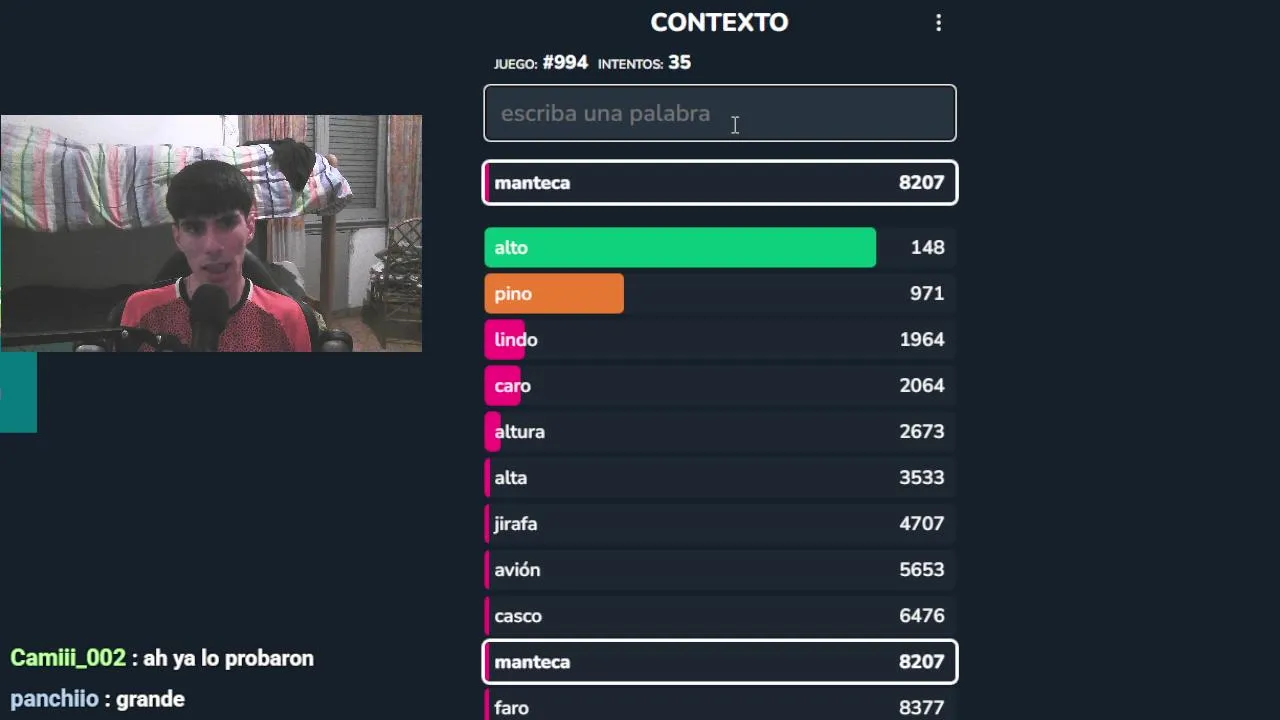This screenshot has width=1280, height=720.
Task: Click the manteca row in the list
Action: point(719,662)
